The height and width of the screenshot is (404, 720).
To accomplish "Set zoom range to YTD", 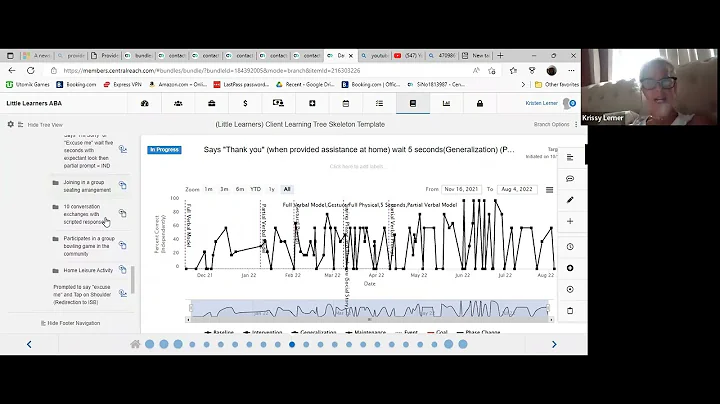I will tap(255, 189).
